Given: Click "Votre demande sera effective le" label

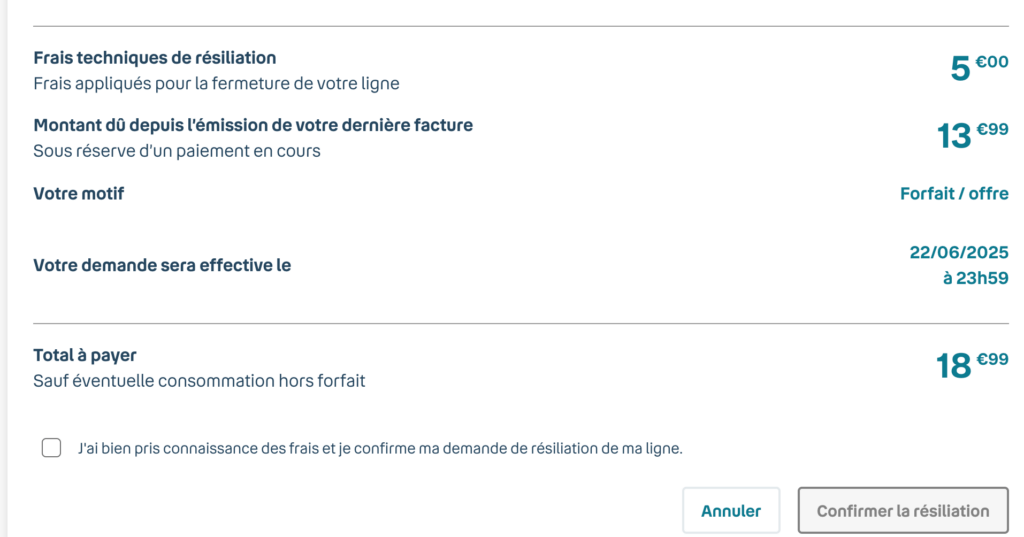Looking at the screenshot, I should [x=162, y=266].
